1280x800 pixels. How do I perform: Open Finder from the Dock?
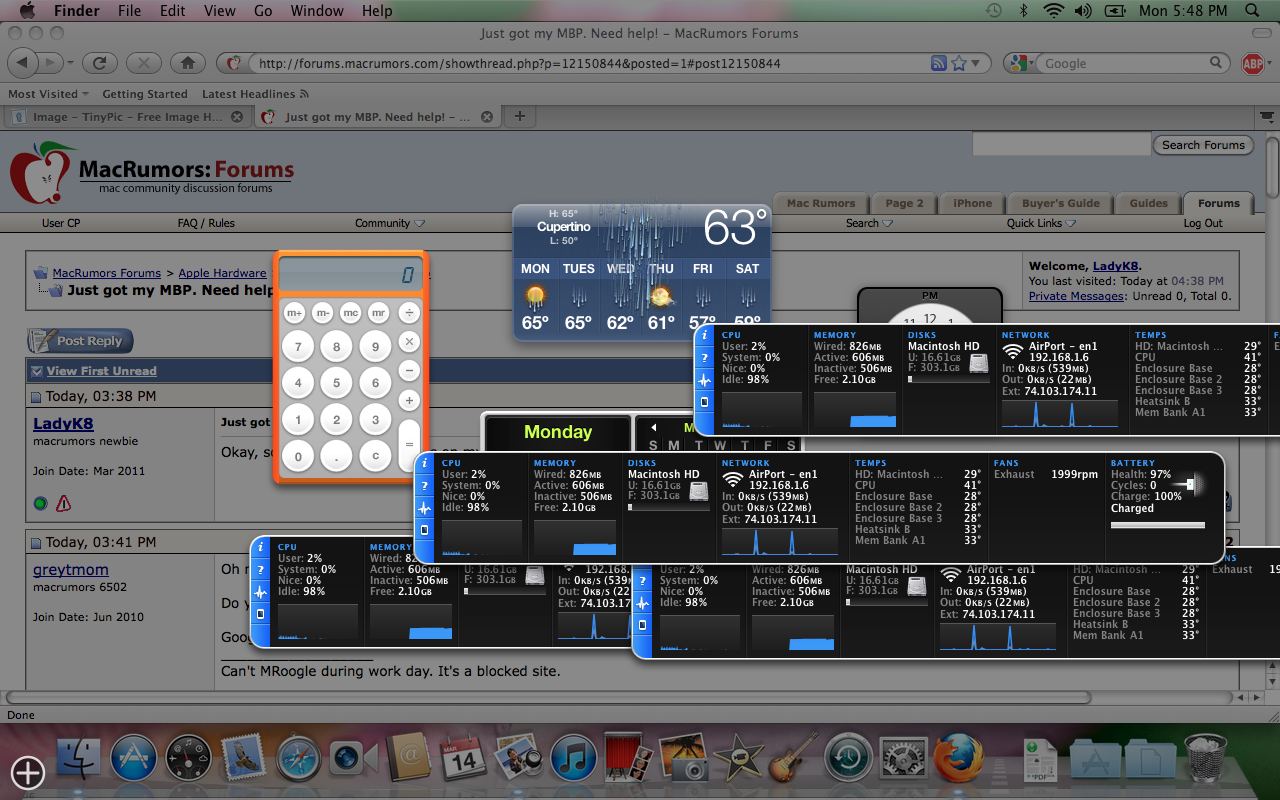point(80,759)
